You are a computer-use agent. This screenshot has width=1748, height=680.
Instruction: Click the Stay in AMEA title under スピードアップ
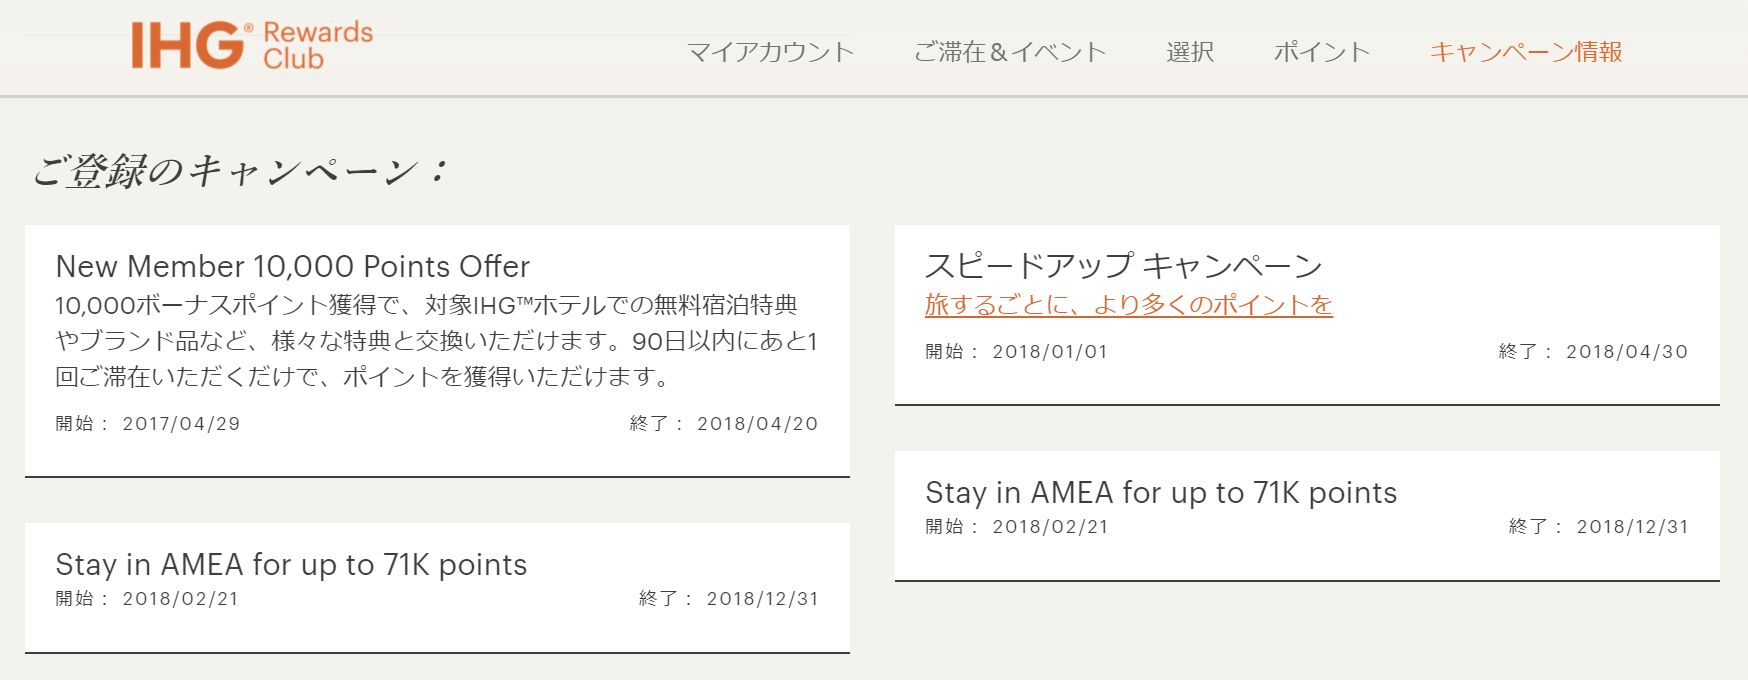pos(1160,493)
